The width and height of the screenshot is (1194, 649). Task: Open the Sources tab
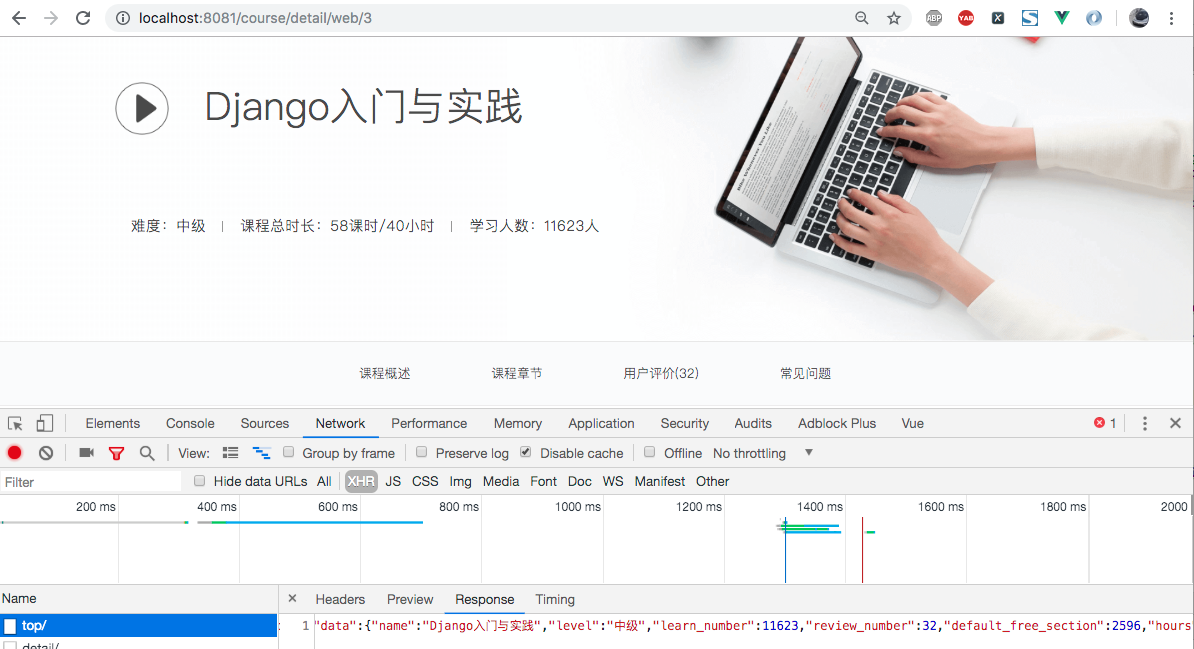coord(265,424)
